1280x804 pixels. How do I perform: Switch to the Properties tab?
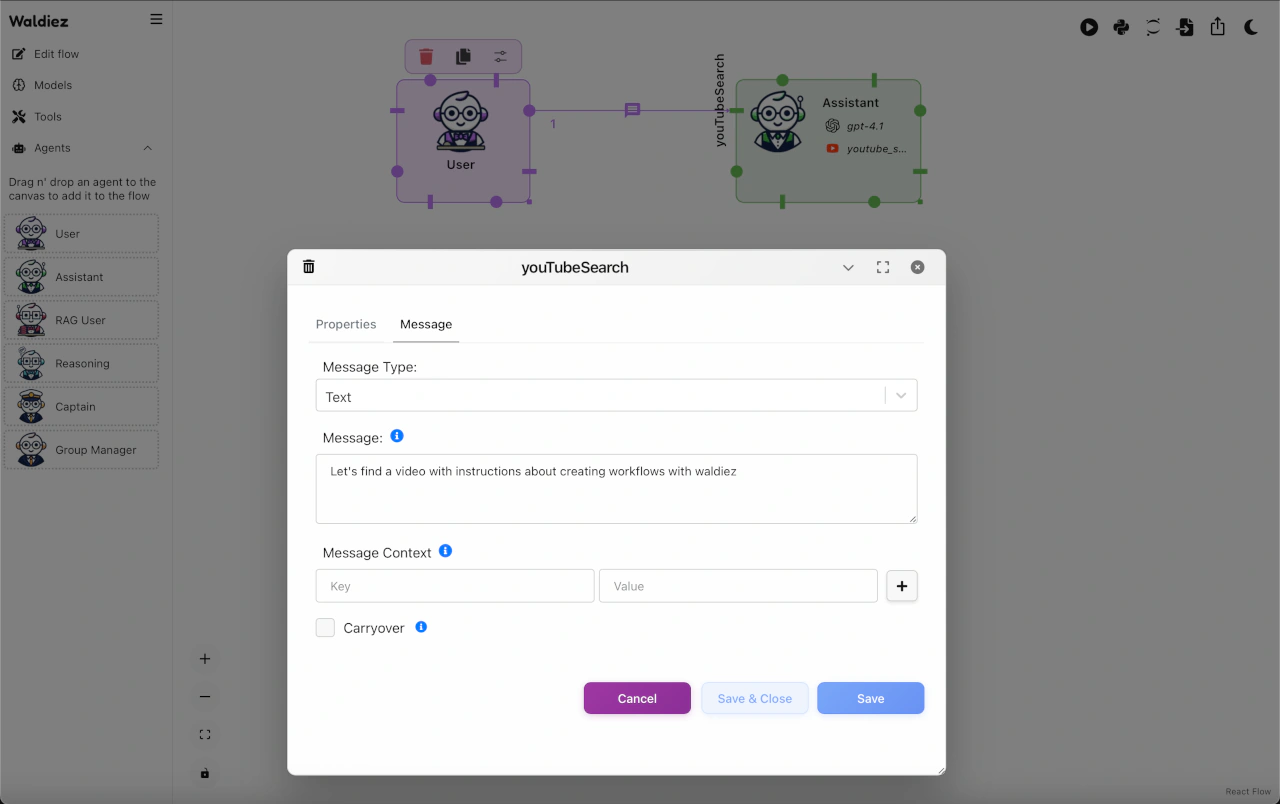pos(346,324)
